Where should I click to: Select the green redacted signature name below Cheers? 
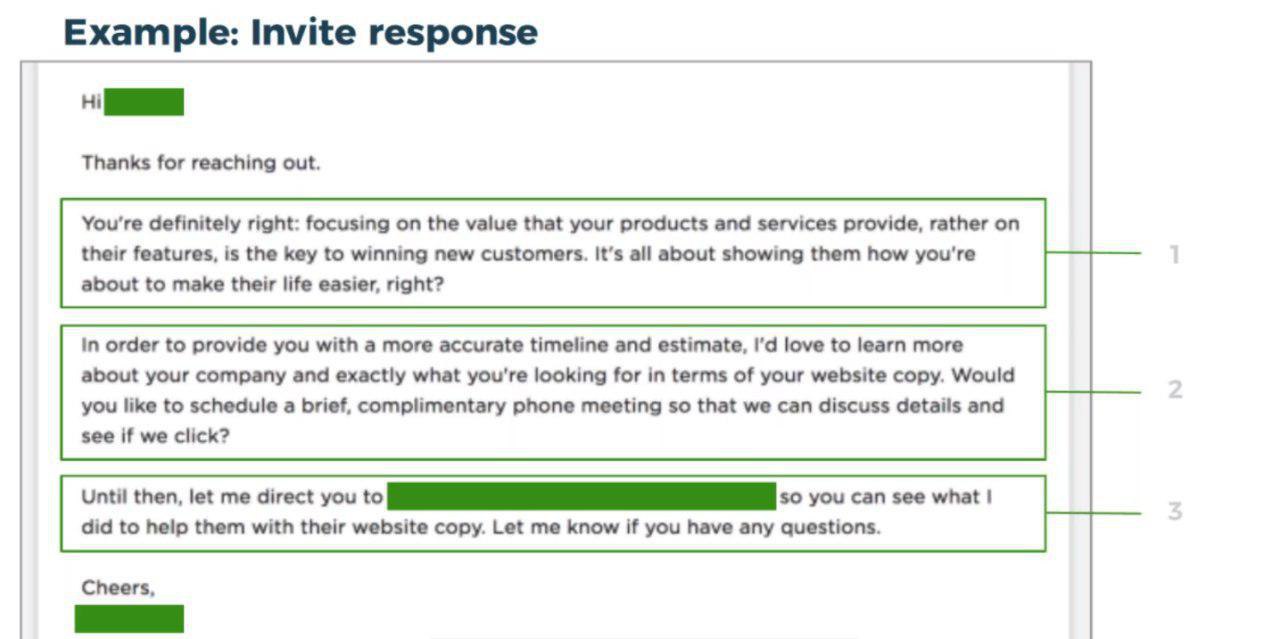[x=129, y=618]
